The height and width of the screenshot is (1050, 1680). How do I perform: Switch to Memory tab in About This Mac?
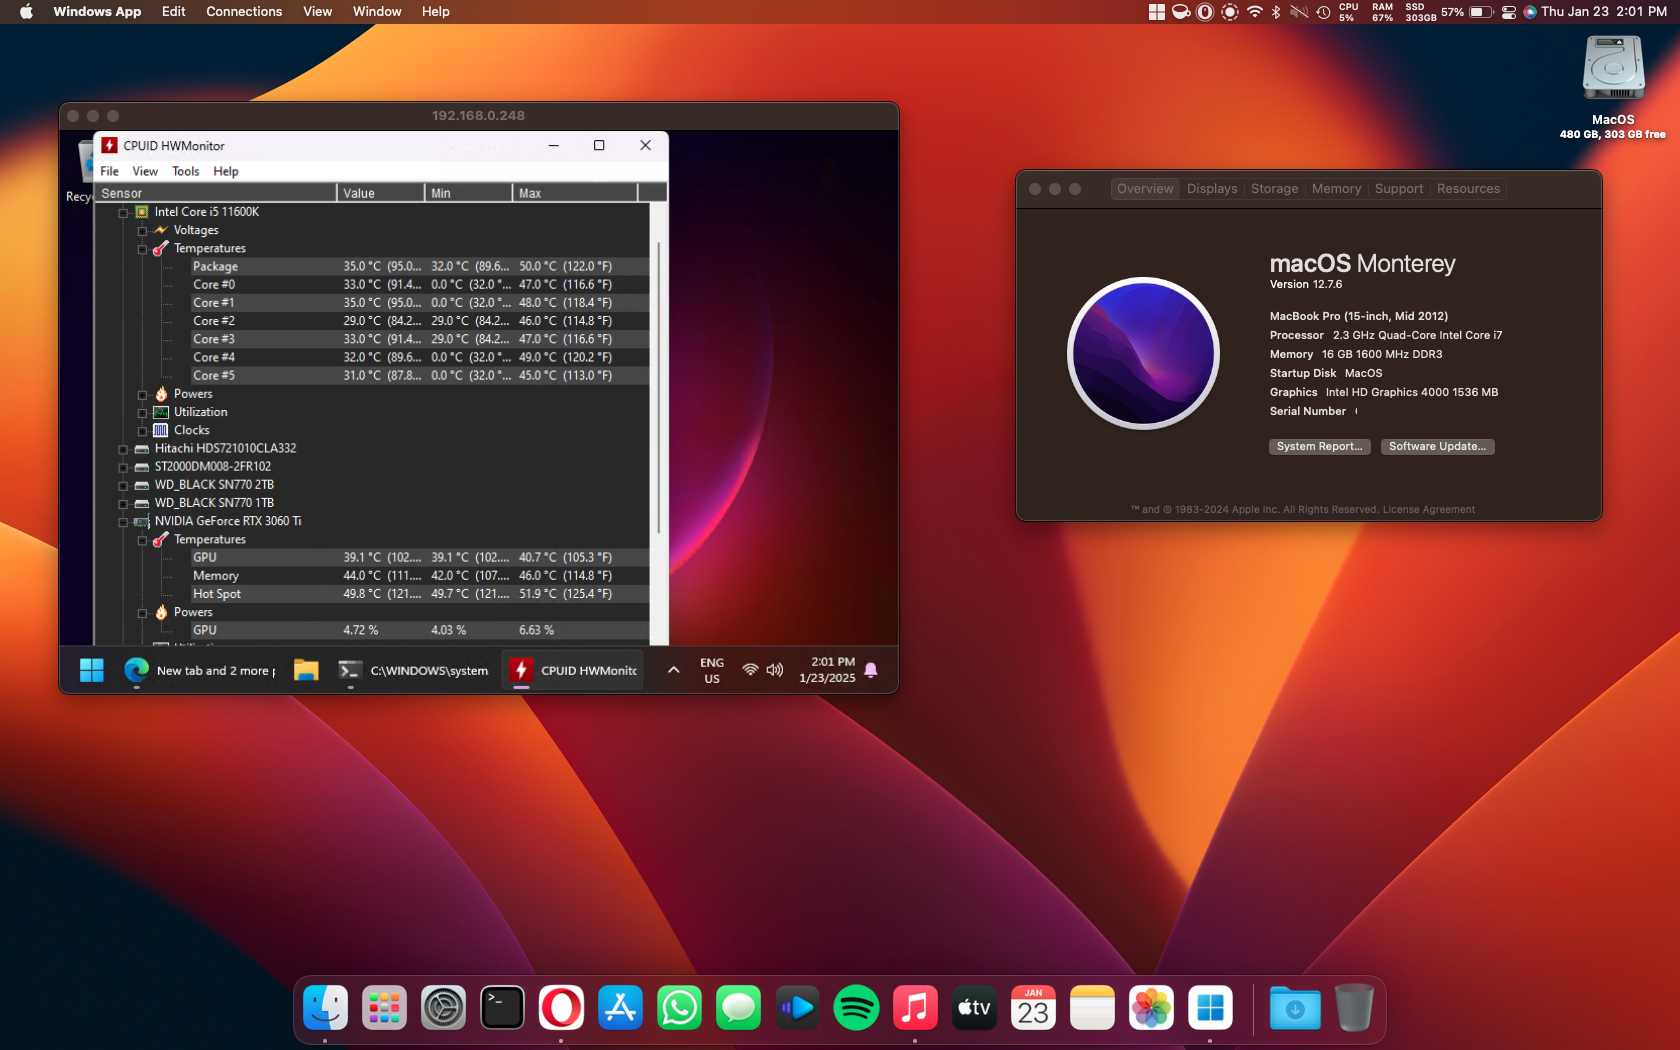click(x=1336, y=189)
